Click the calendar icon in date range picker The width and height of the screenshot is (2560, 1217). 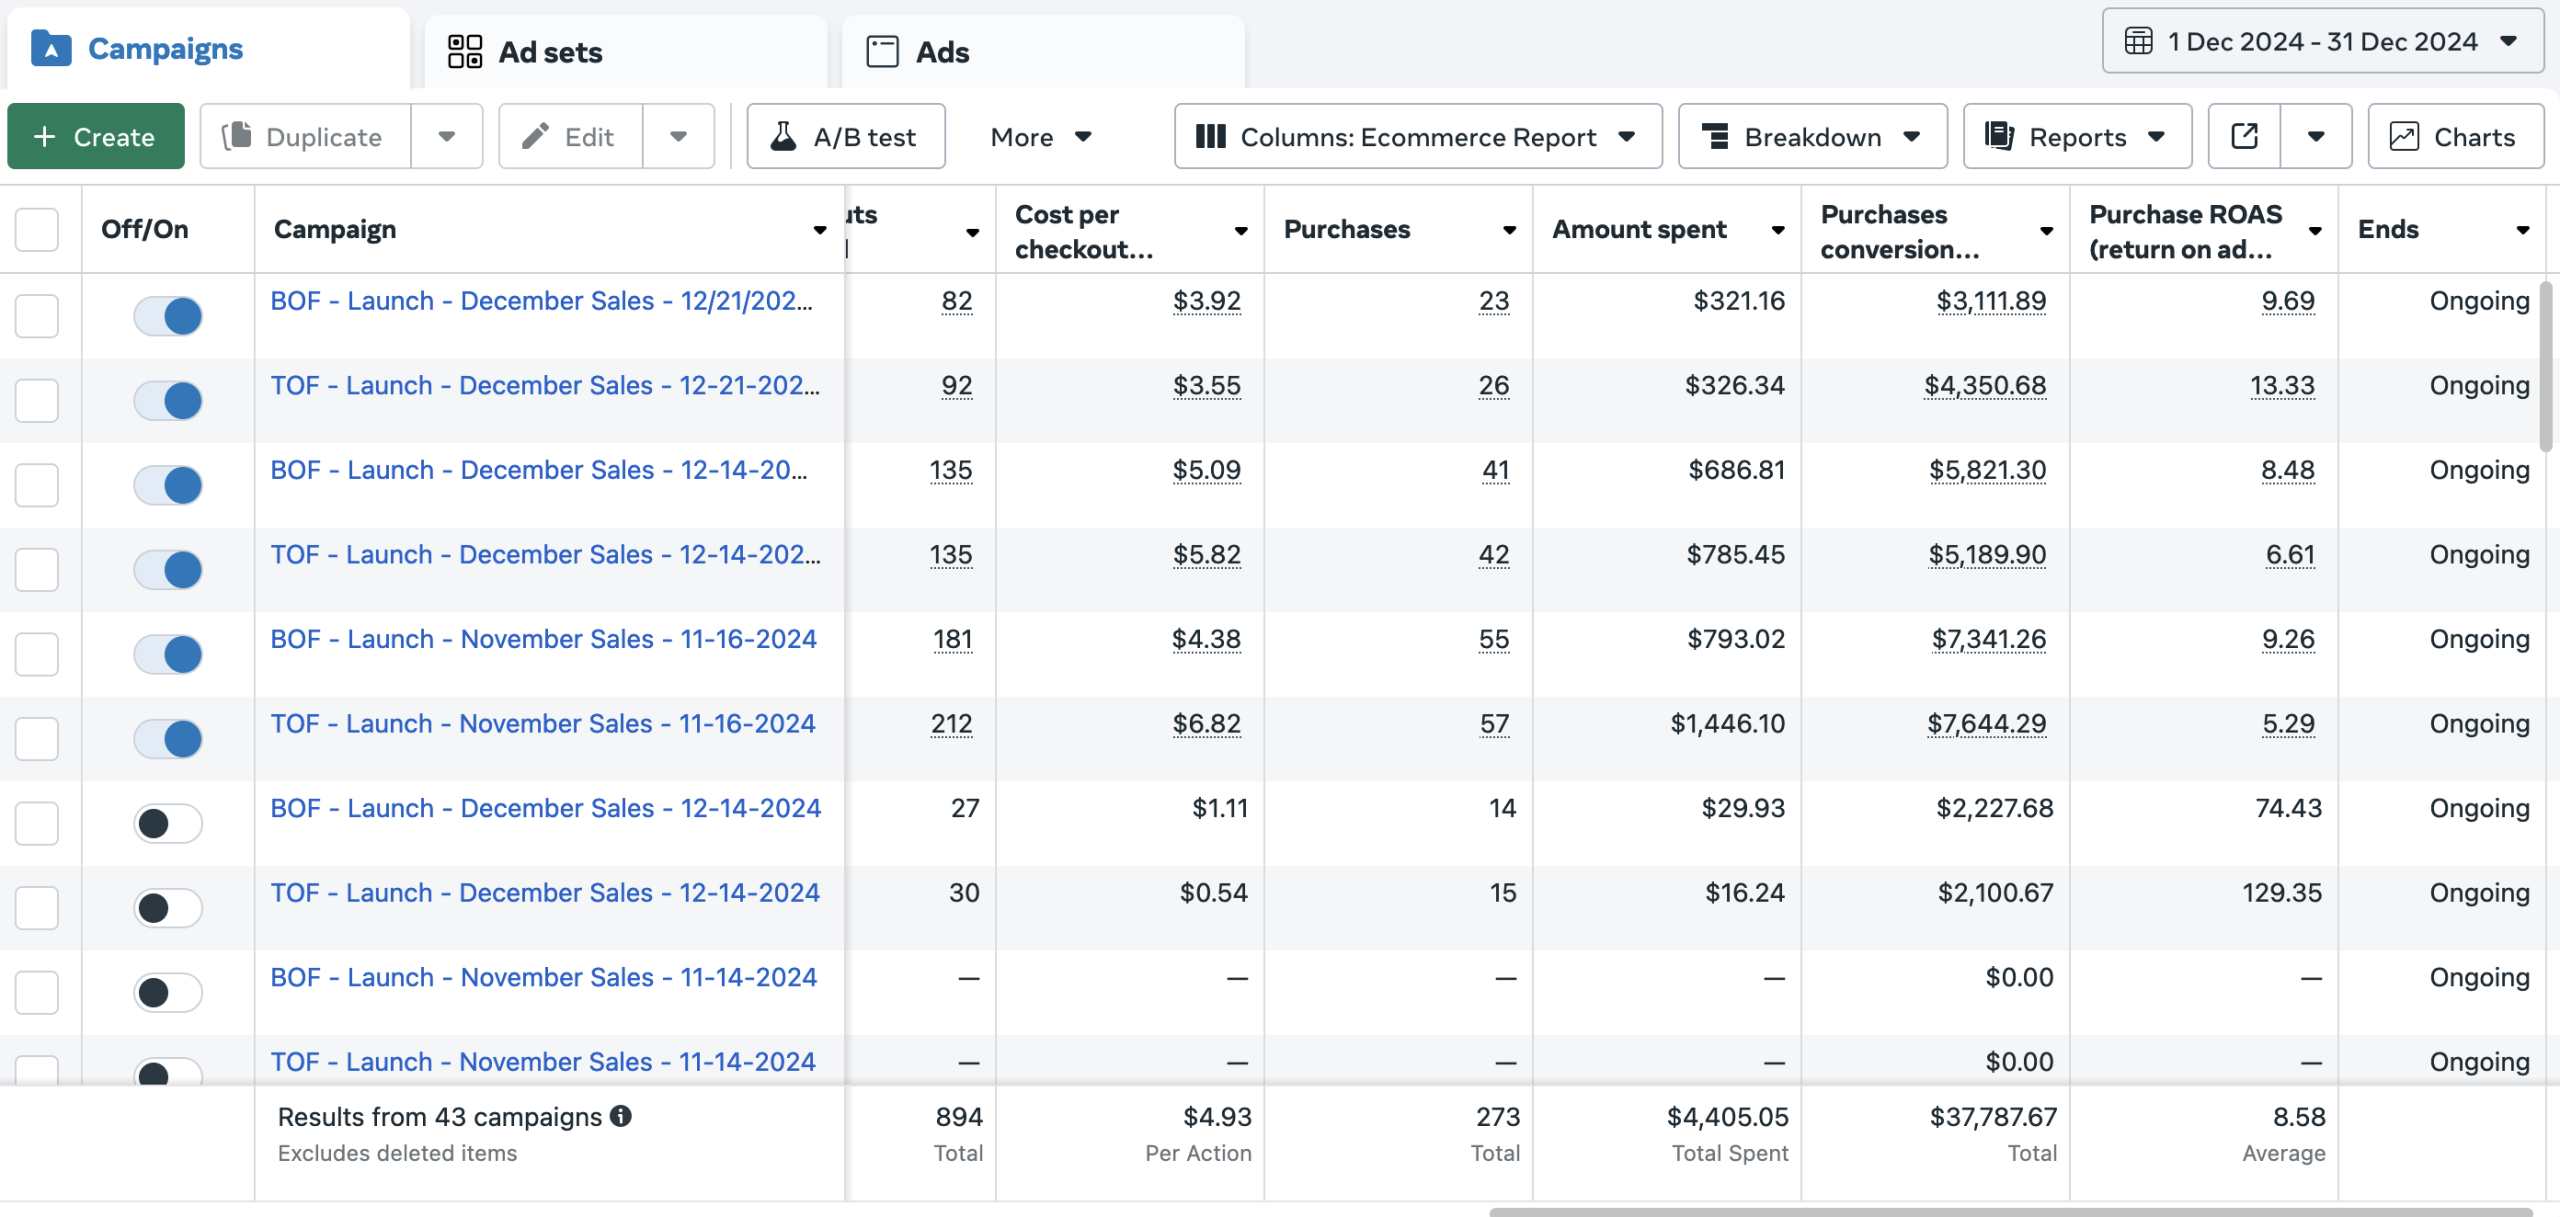2138,42
